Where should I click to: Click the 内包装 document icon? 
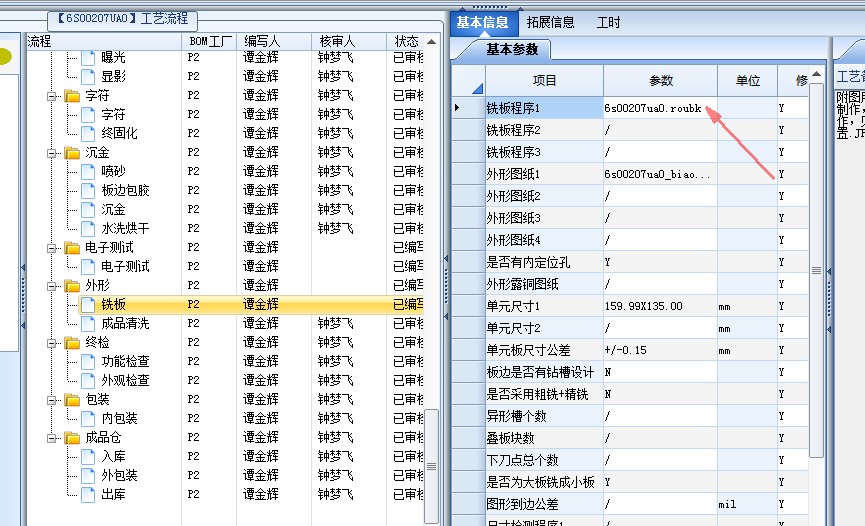tap(88, 418)
